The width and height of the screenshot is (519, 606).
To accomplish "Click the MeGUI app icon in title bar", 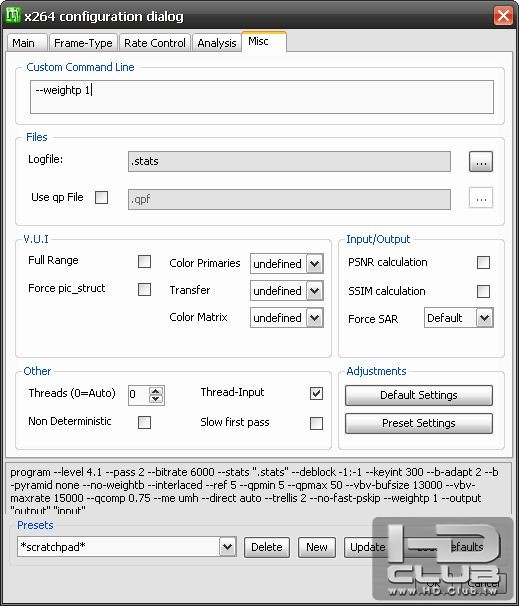I will pos(13,15).
